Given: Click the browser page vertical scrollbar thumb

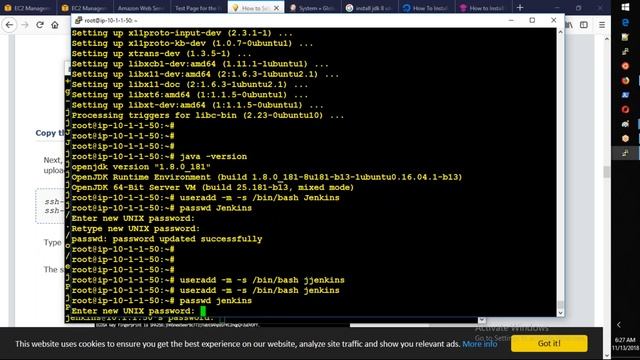Looking at the screenshot, I should (607, 172).
